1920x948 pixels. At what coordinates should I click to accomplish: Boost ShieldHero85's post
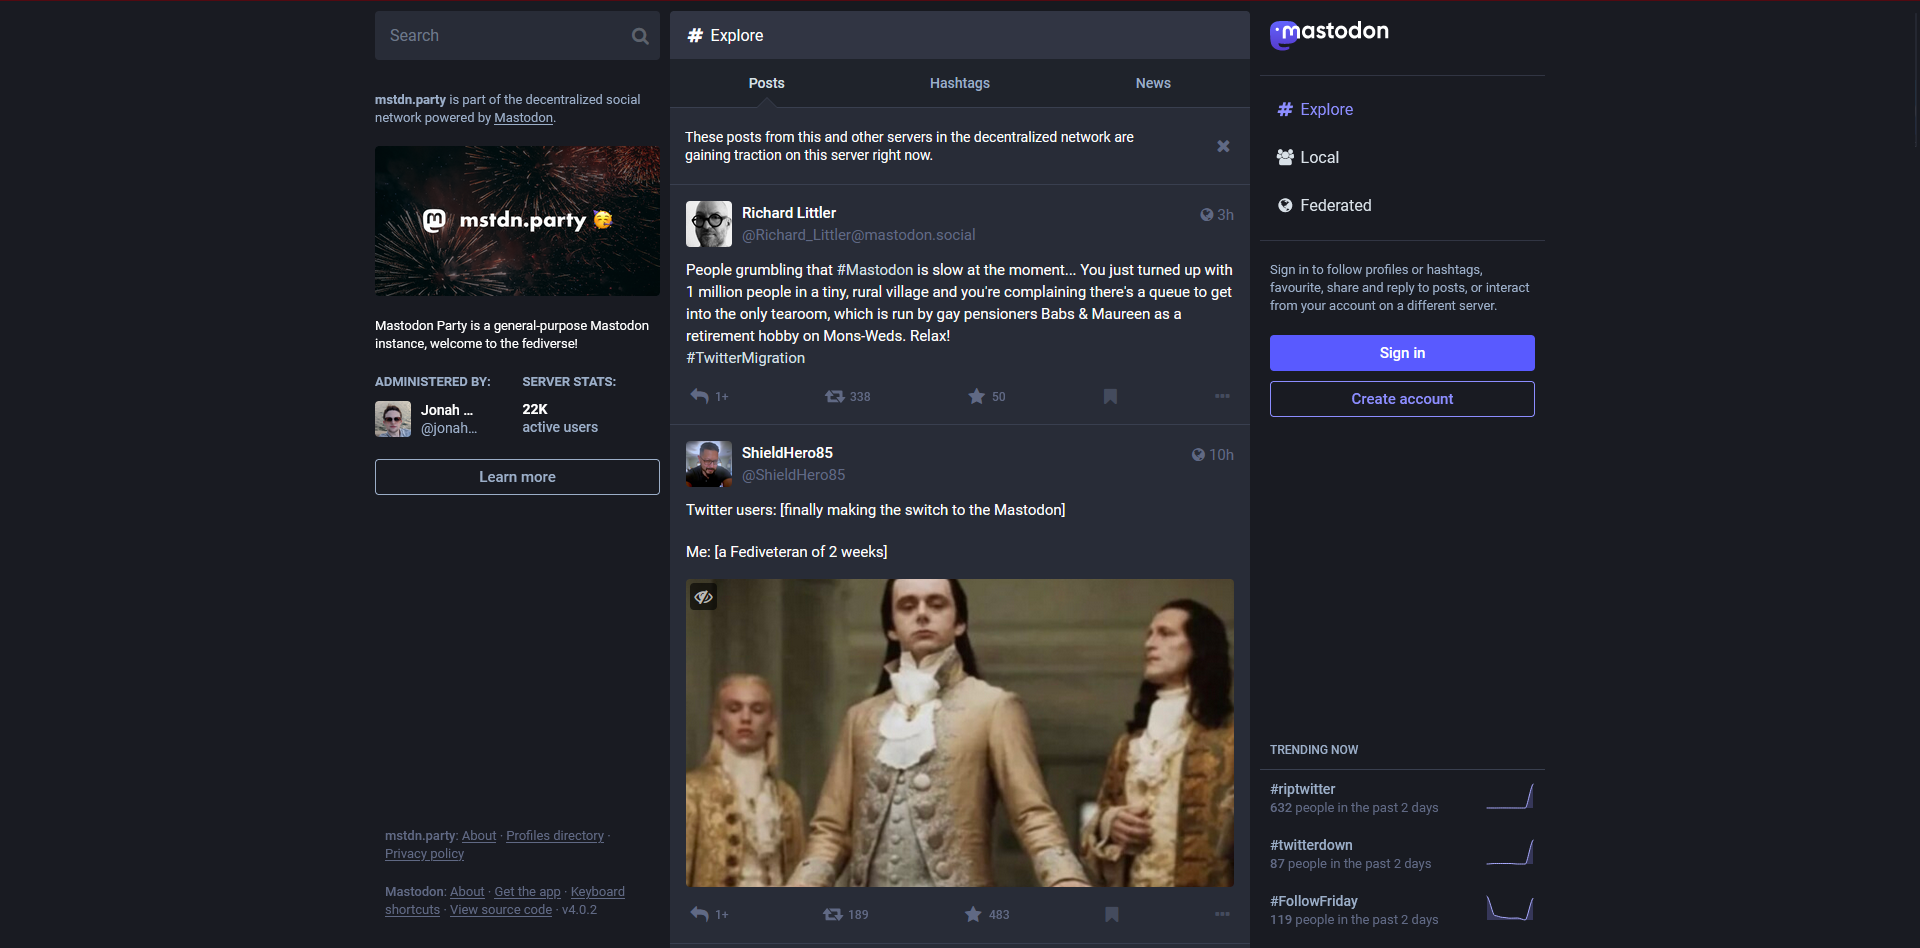(832, 914)
